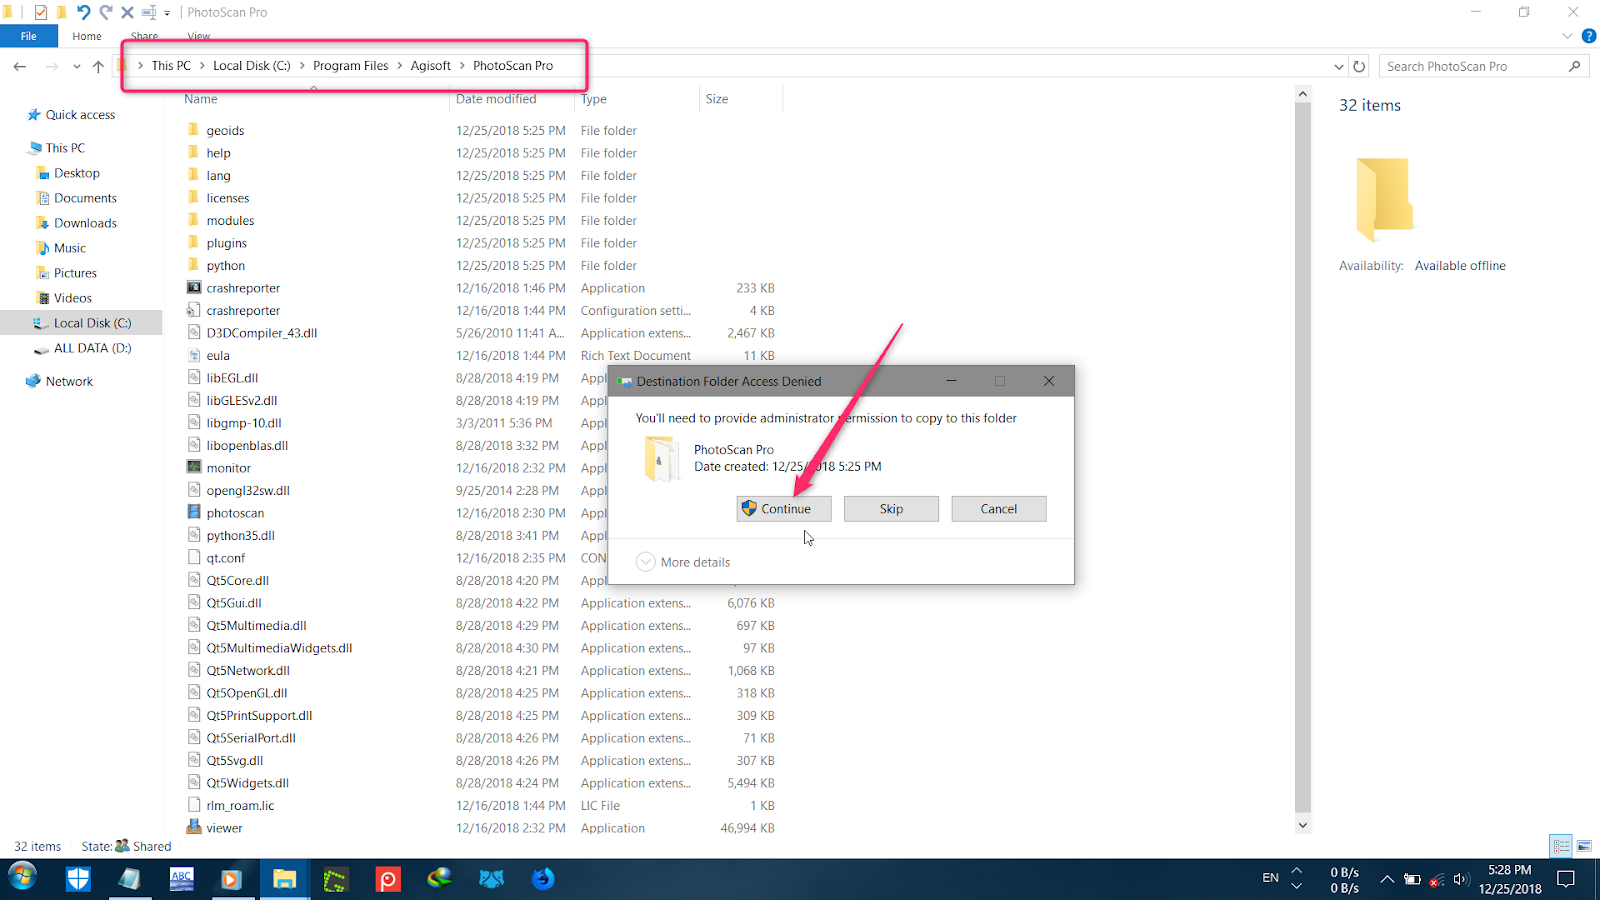Select the rlm_roam.lic file

click(x=240, y=806)
